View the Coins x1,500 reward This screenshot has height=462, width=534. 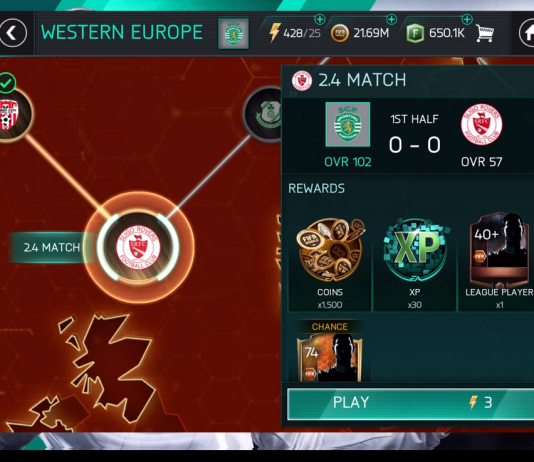(330, 264)
